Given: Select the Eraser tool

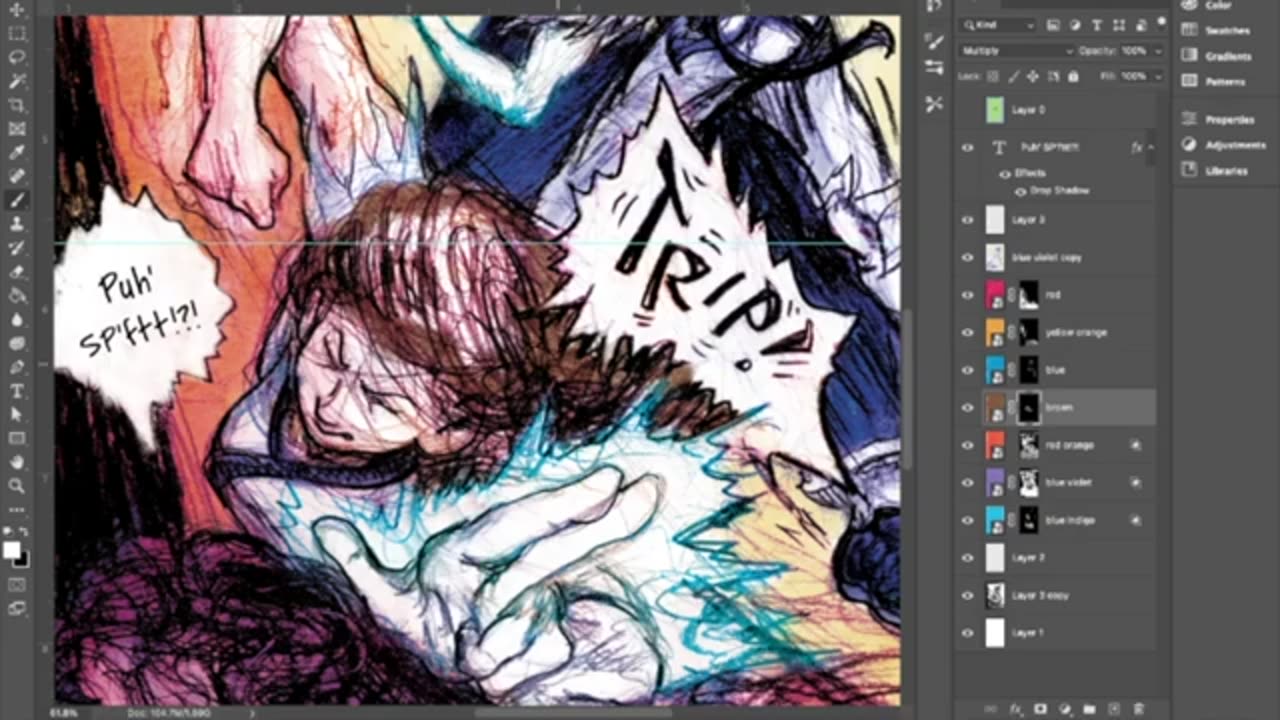Looking at the screenshot, I should coord(17,272).
